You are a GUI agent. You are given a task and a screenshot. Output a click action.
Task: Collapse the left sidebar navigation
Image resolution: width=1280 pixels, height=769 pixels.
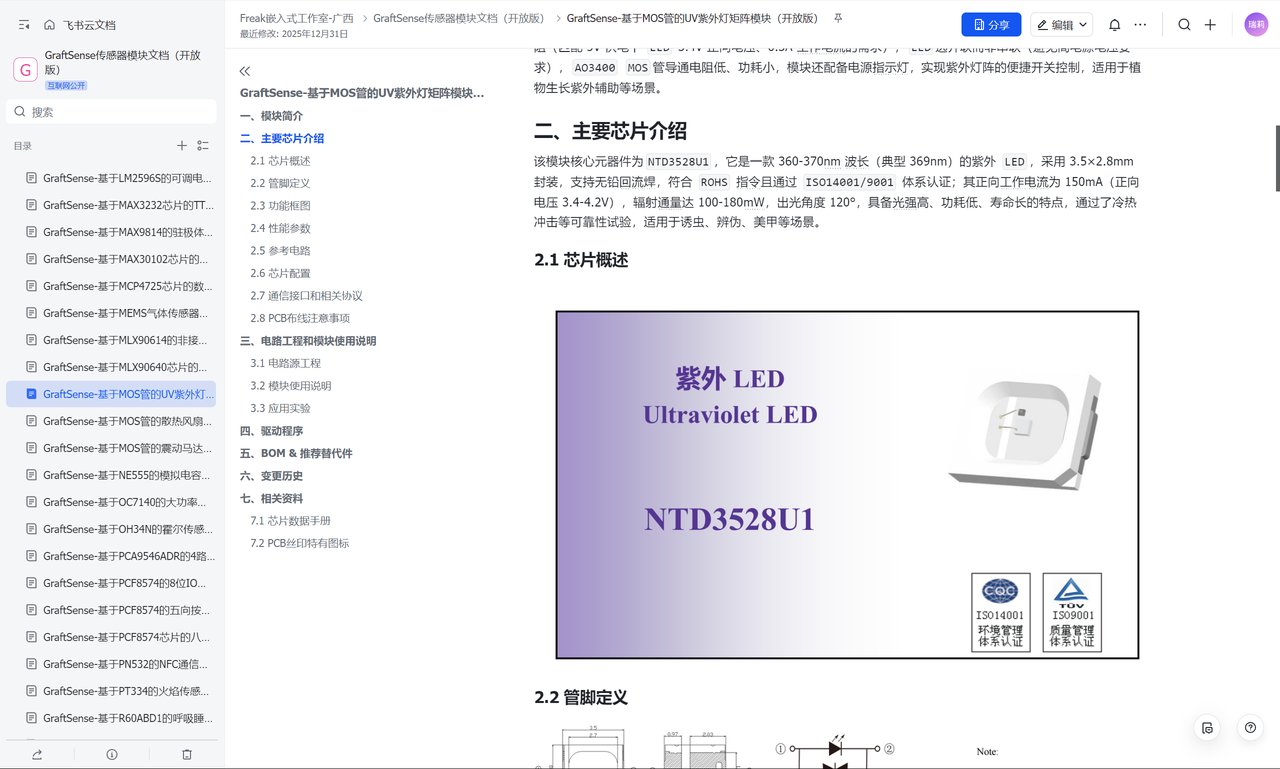pos(24,25)
